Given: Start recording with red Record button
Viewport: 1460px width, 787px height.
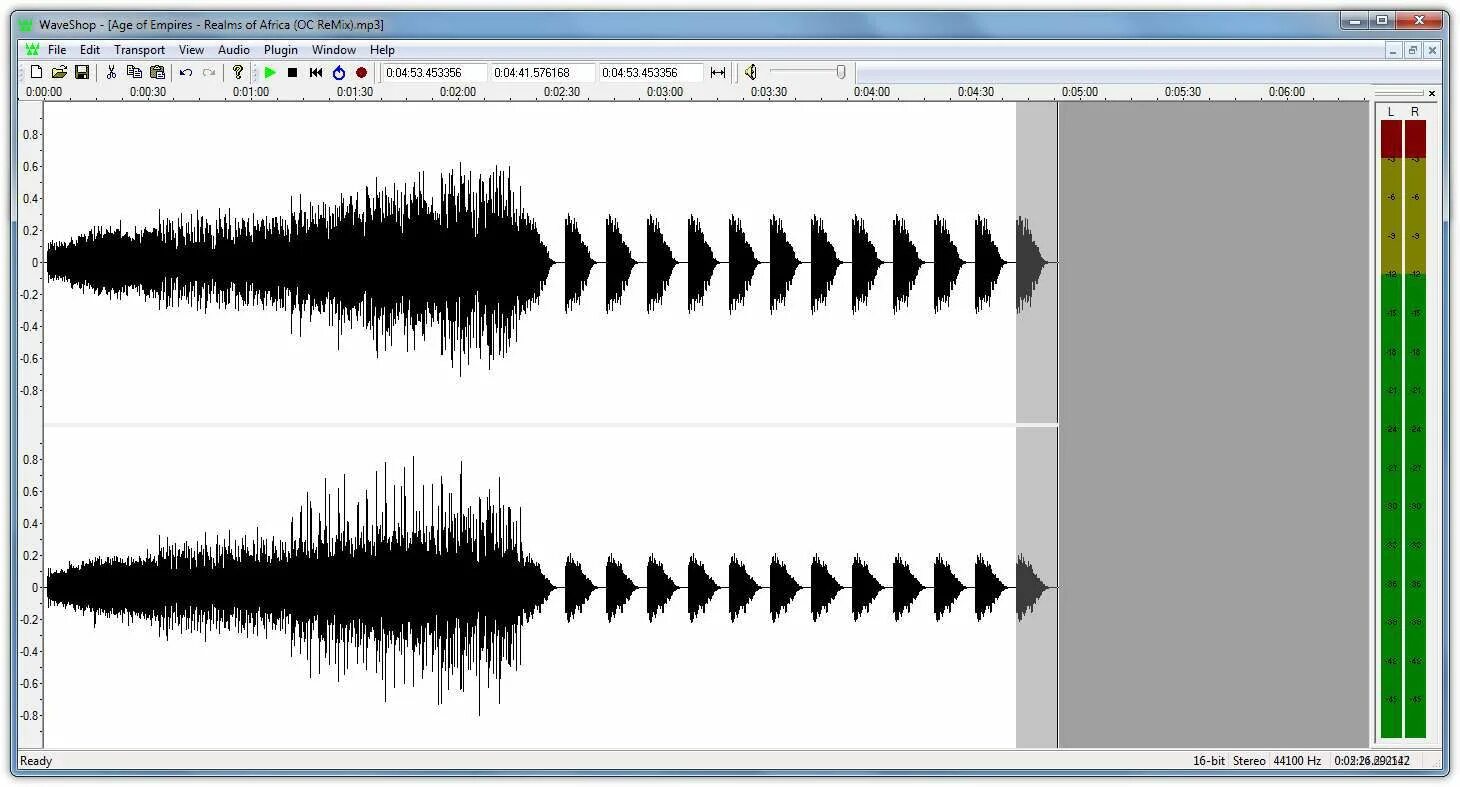Looking at the screenshot, I should (361, 72).
